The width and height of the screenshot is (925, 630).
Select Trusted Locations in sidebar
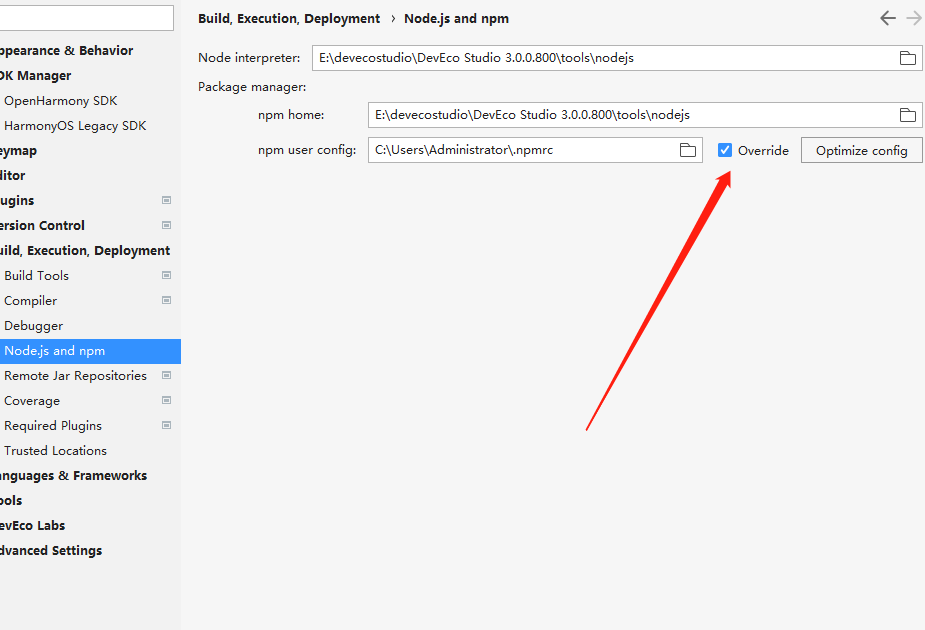[x=55, y=450]
